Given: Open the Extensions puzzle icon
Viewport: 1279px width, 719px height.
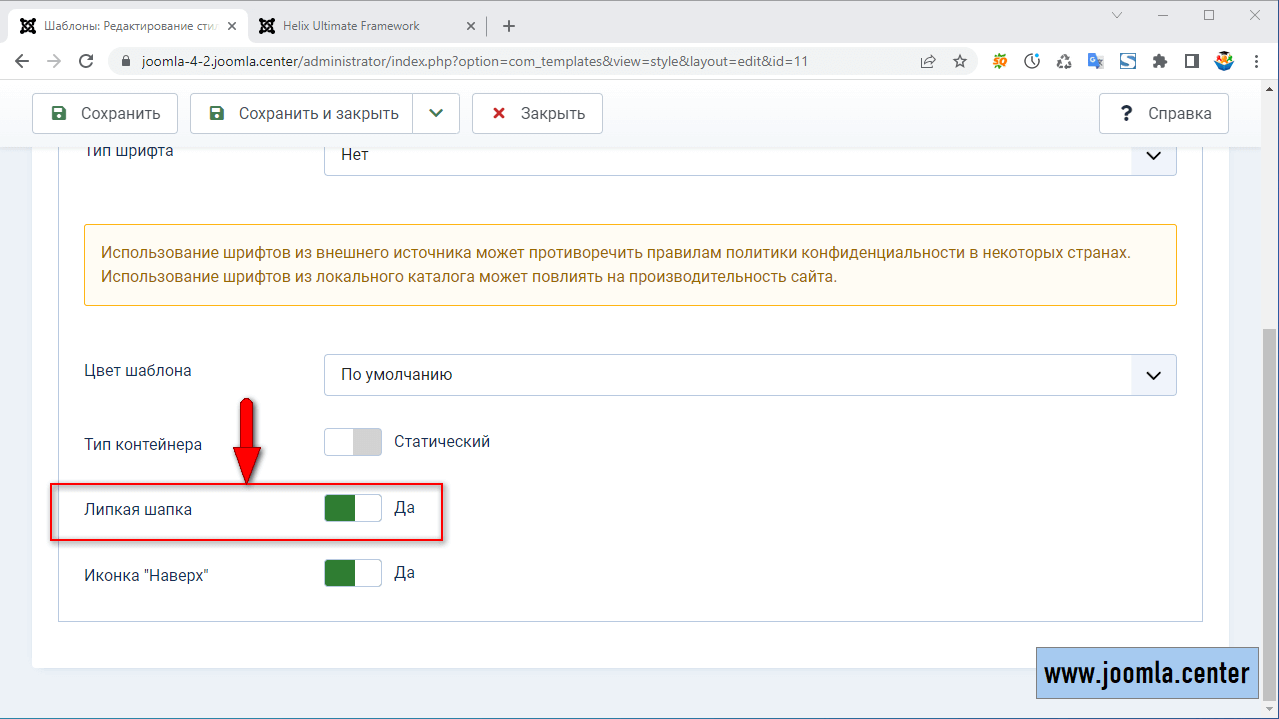Looking at the screenshot, I should coord(1160,61).
